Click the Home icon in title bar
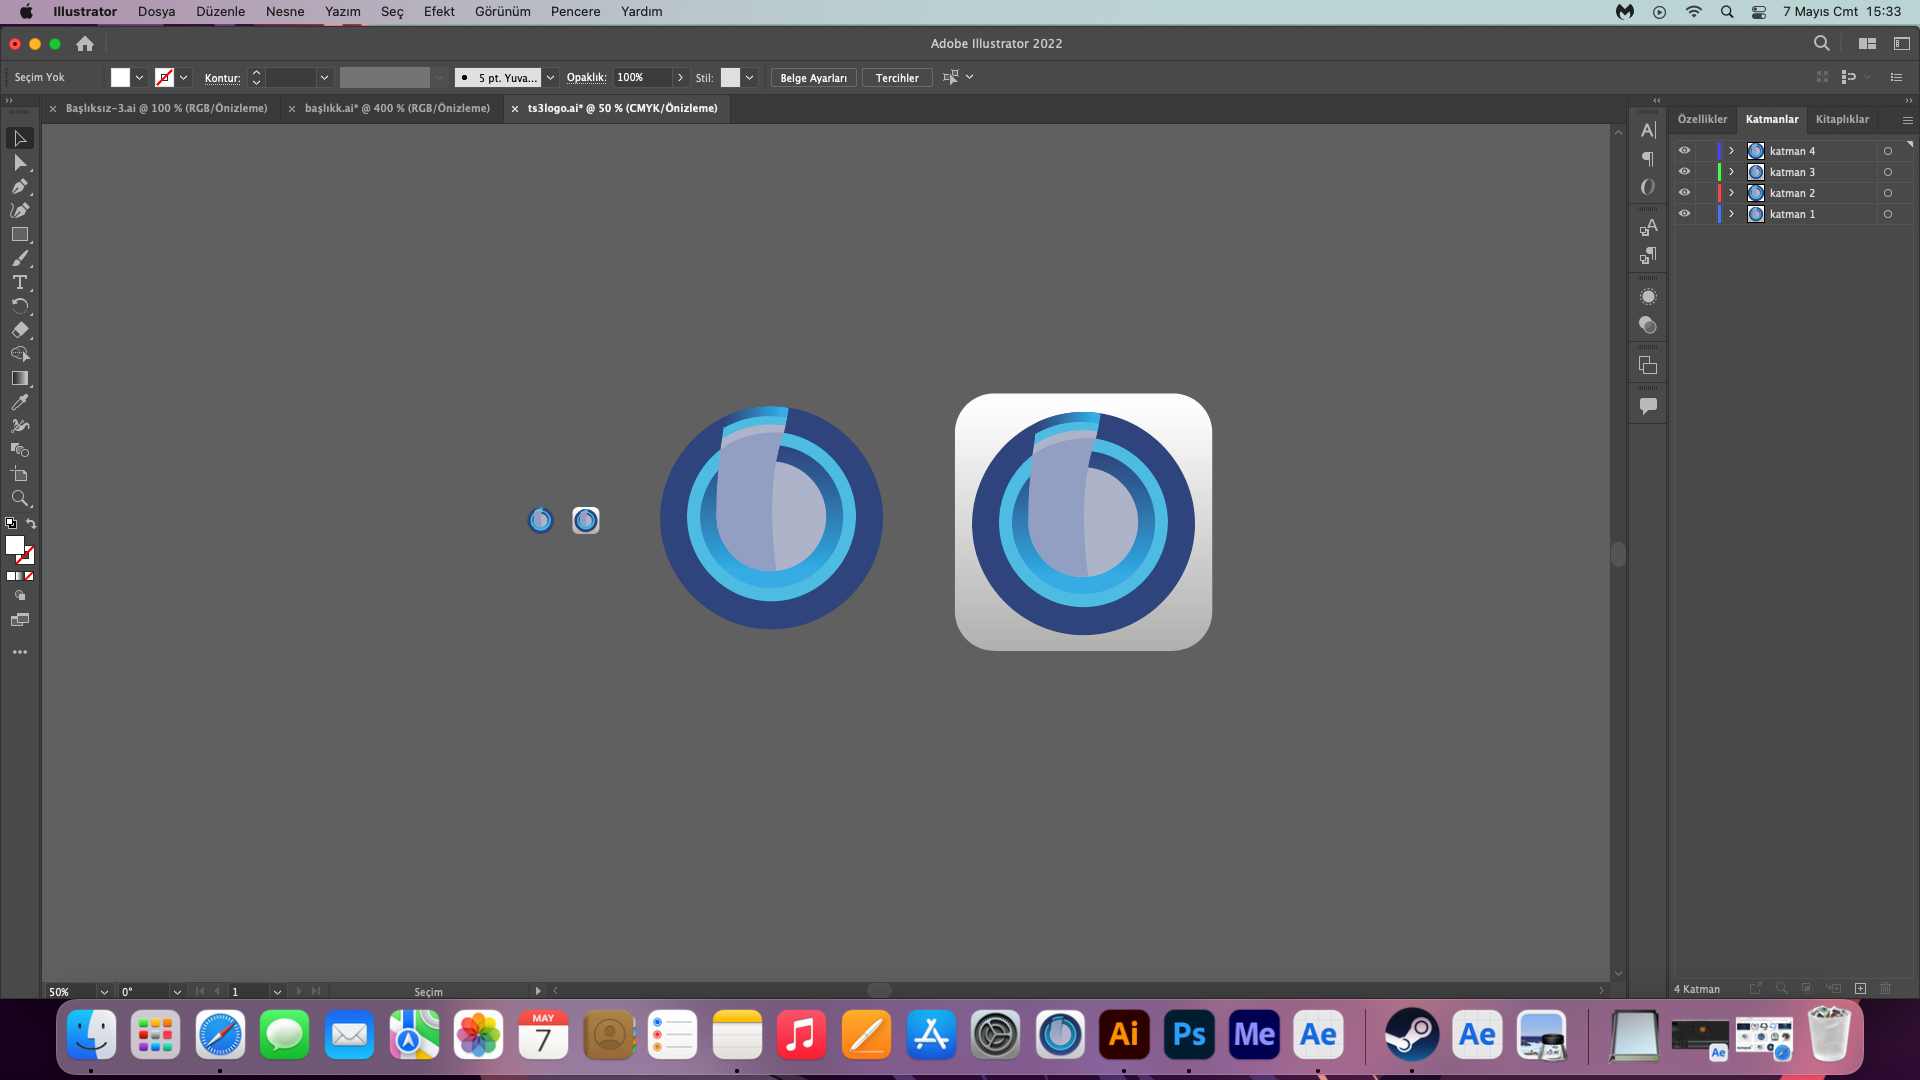 click(x=85, y=44)
